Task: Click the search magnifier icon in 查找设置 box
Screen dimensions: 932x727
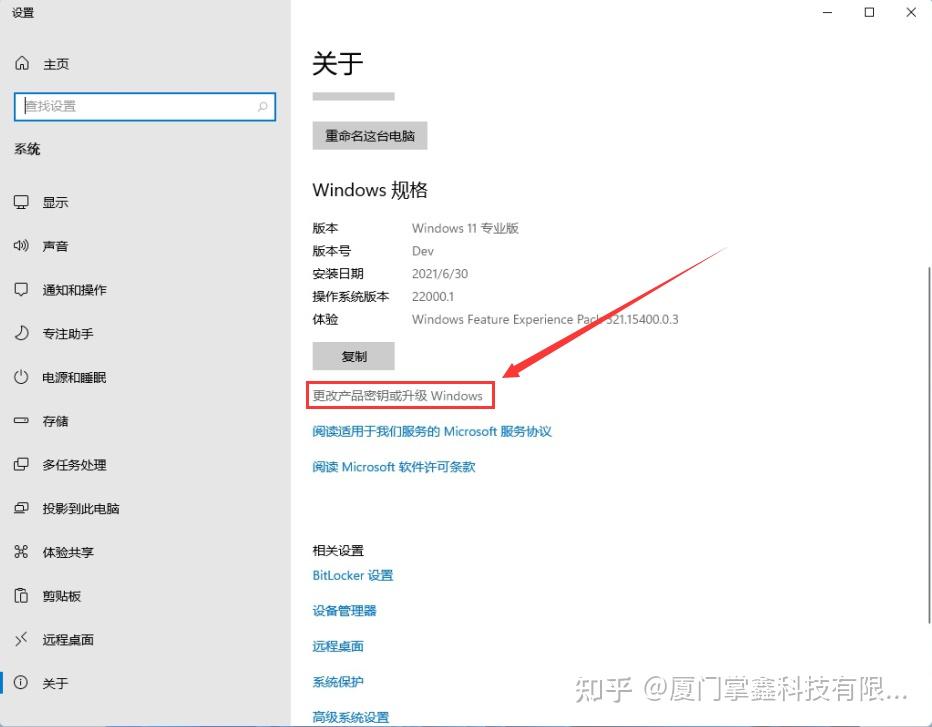Action: coord(262,106)
